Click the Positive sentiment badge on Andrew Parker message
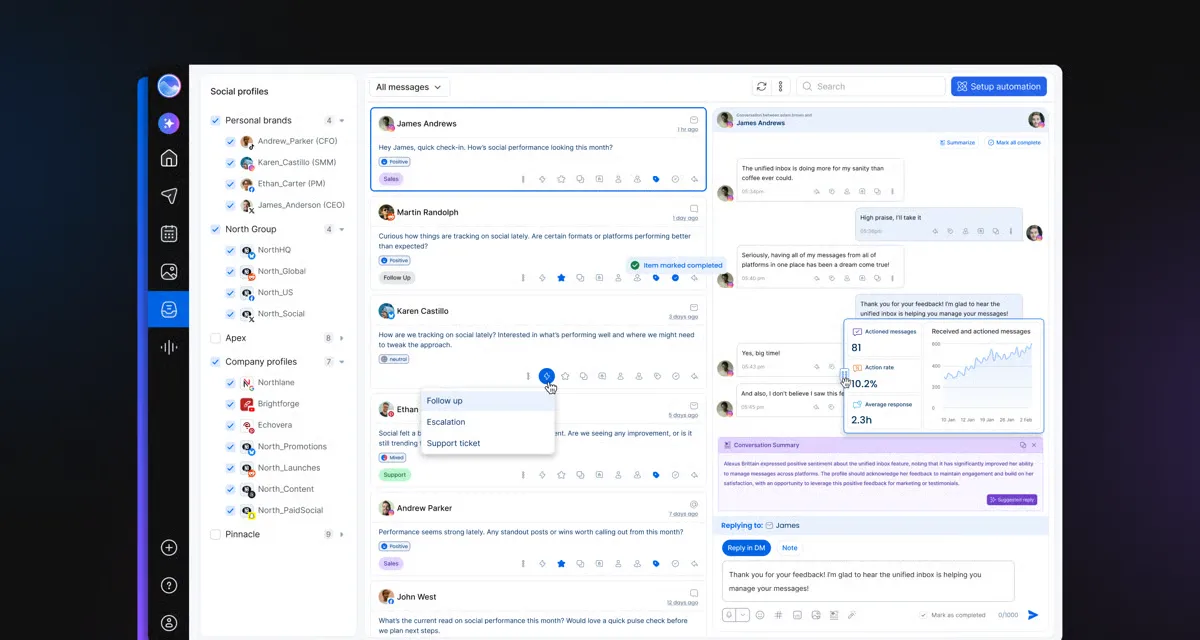Image resolution: width=1200 pixels, height=640 pixels. pos(395,547)
